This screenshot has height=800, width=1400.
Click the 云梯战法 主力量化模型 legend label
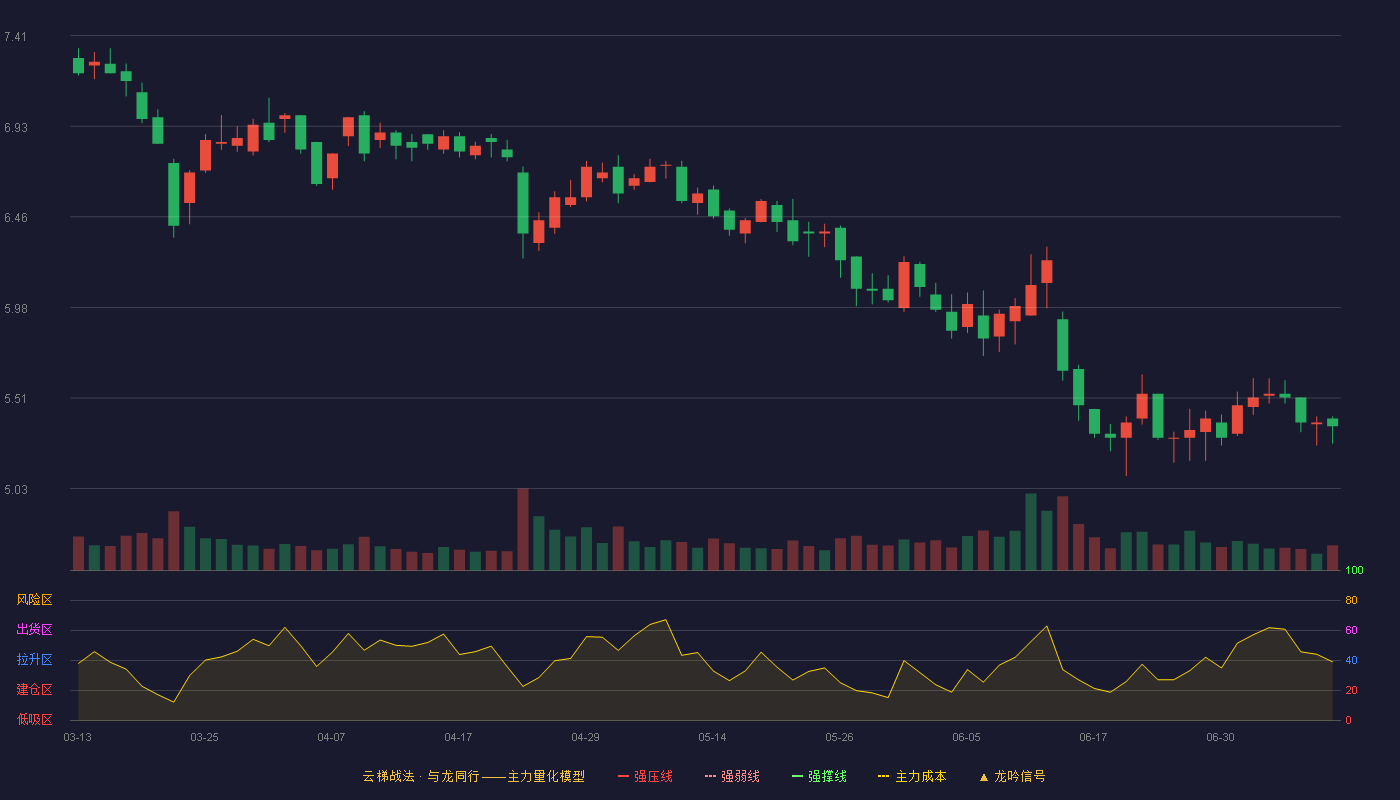[473, 776]
